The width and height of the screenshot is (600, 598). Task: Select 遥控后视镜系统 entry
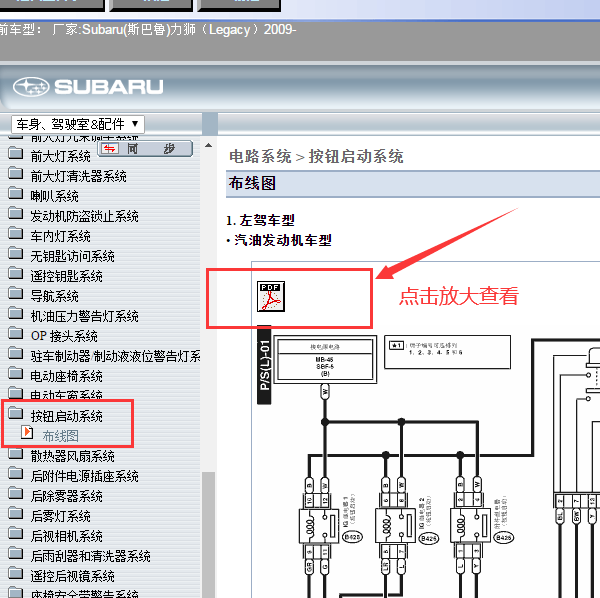click(72, 576)
